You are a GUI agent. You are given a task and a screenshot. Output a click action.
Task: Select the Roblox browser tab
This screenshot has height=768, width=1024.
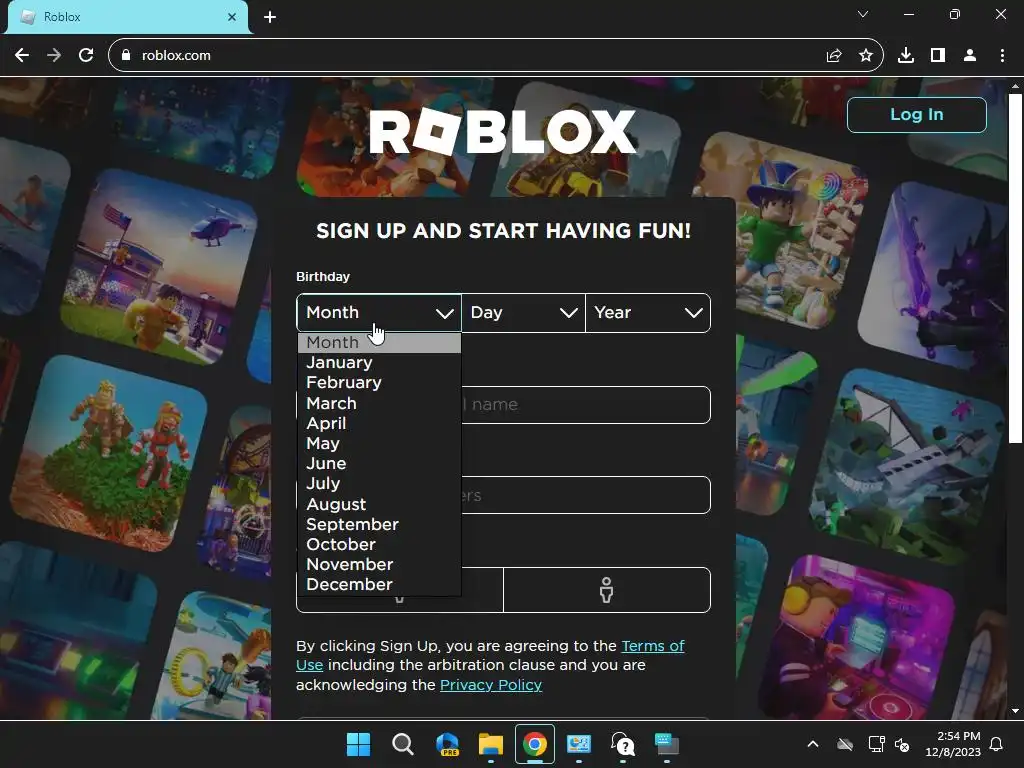coord(128,17)
